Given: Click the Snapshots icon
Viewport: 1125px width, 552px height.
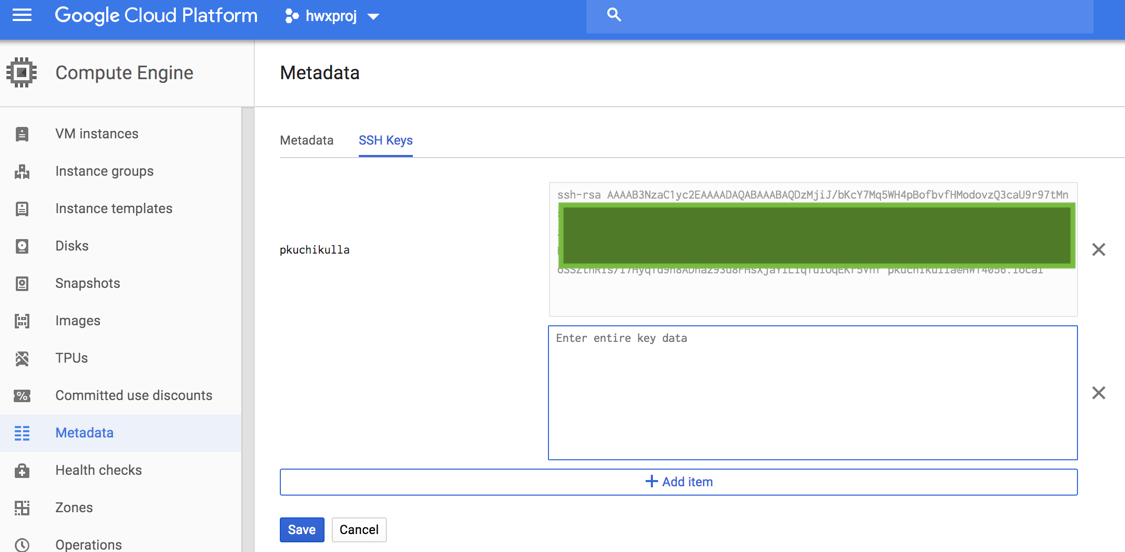Looking at the screenshot, I should coord(22,284).
